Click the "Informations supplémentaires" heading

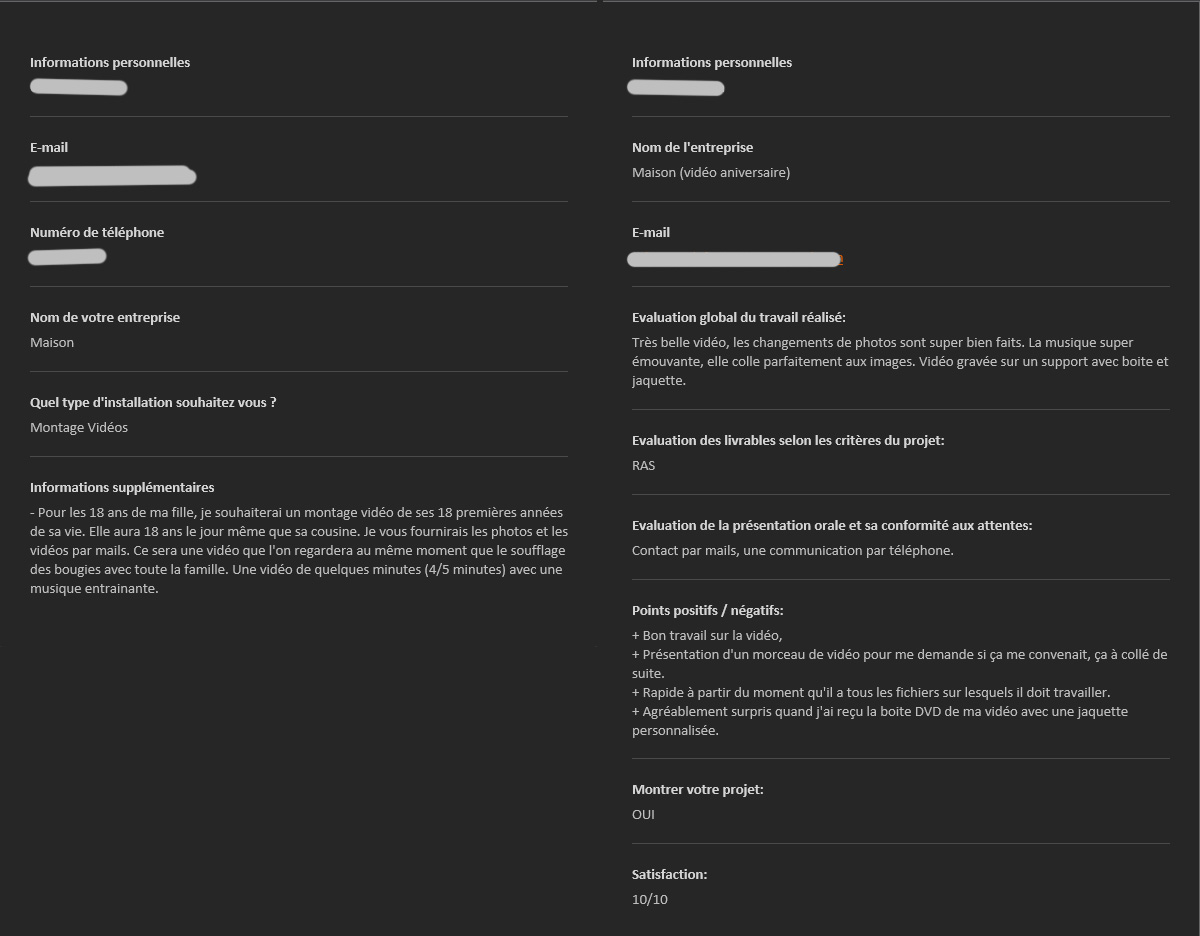point(122,488)
